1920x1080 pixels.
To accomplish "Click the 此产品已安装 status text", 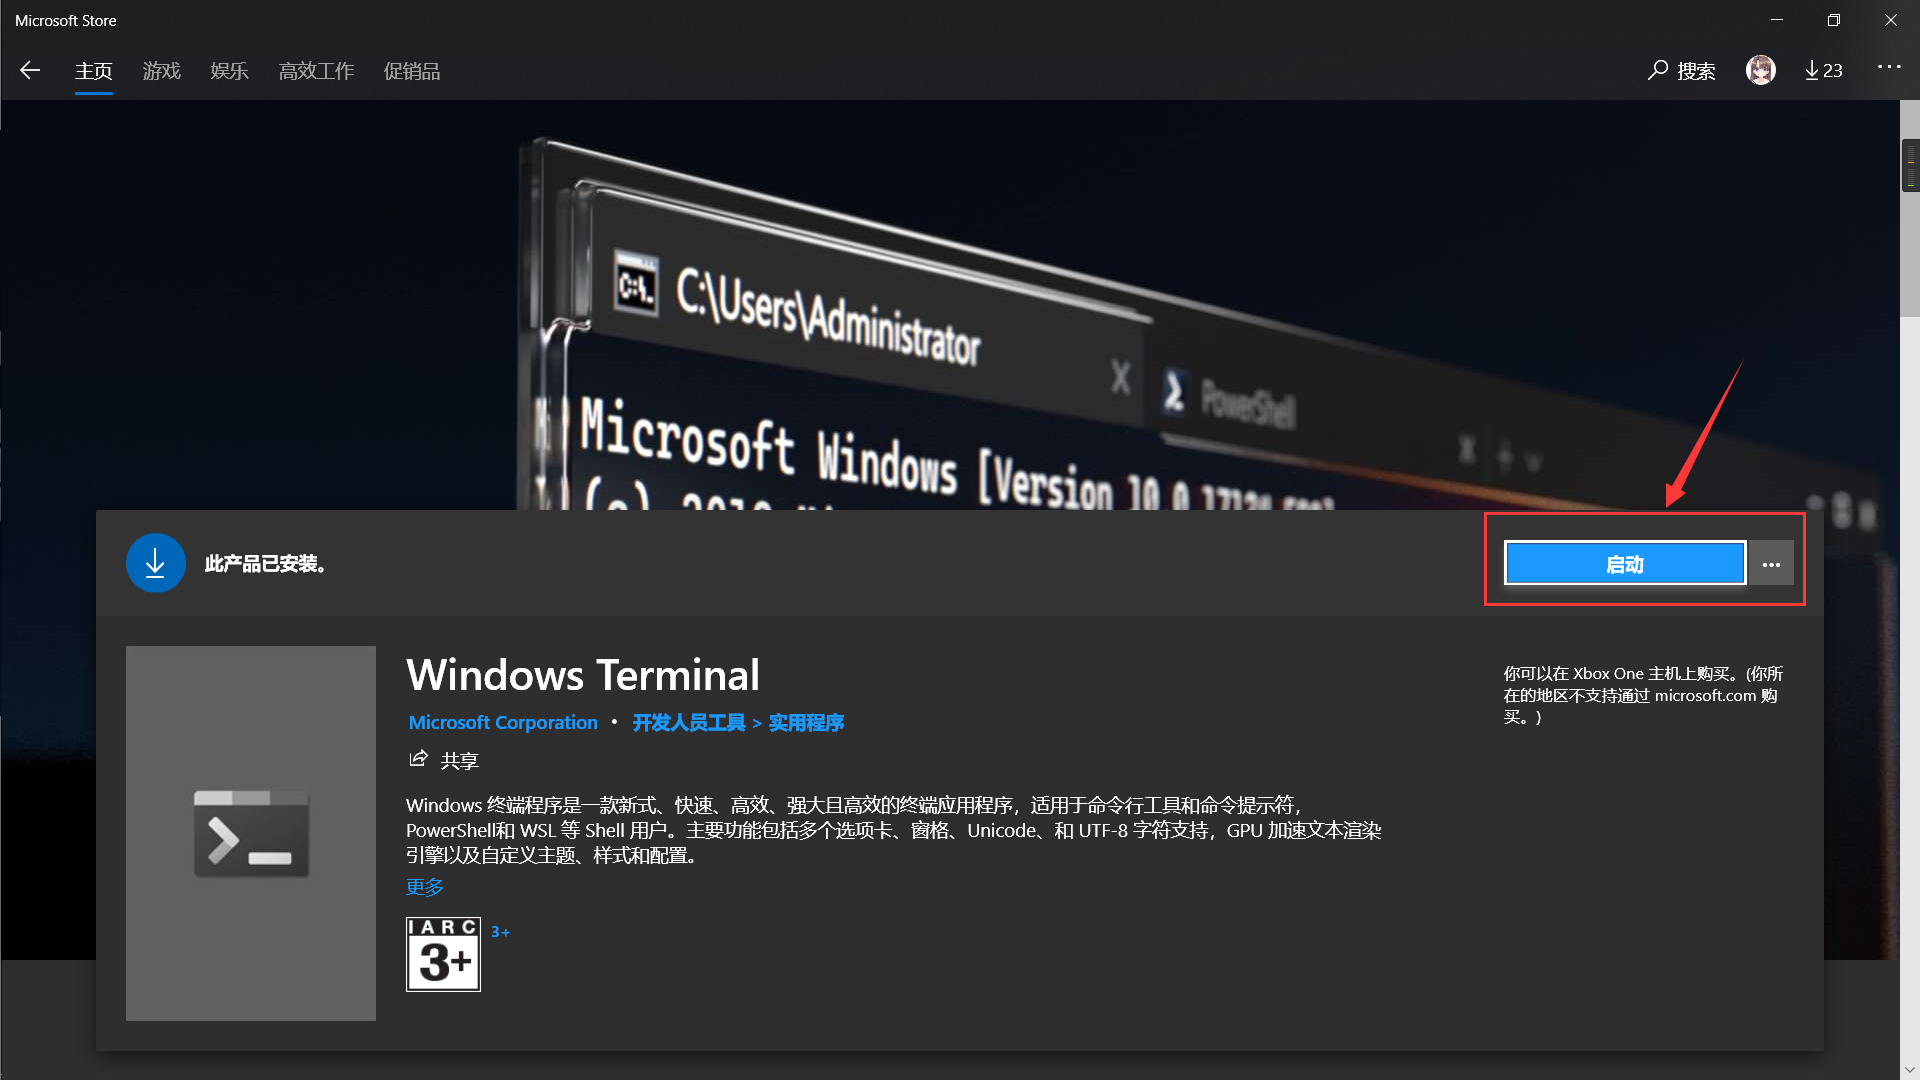I will point(265,564).
